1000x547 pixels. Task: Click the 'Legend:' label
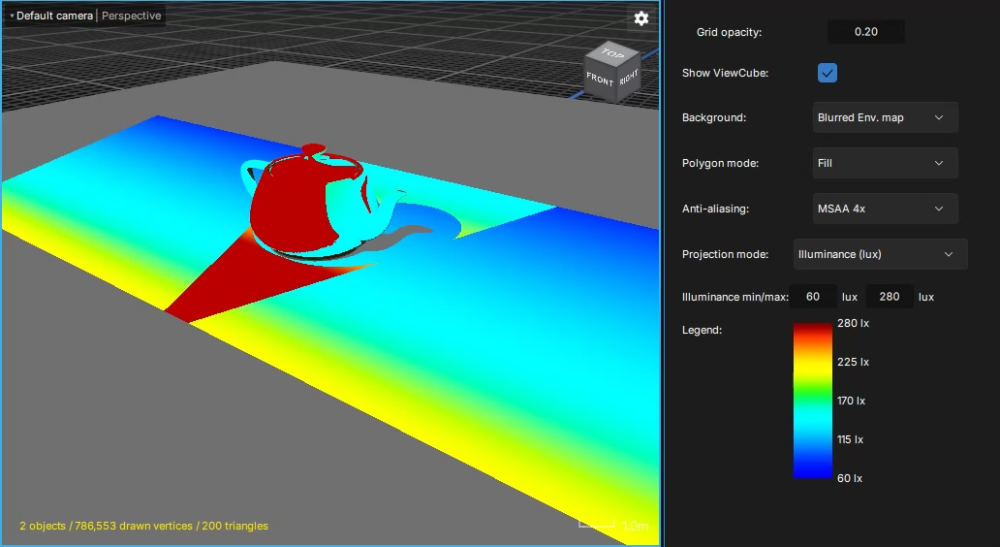click(x=702, y=330)
